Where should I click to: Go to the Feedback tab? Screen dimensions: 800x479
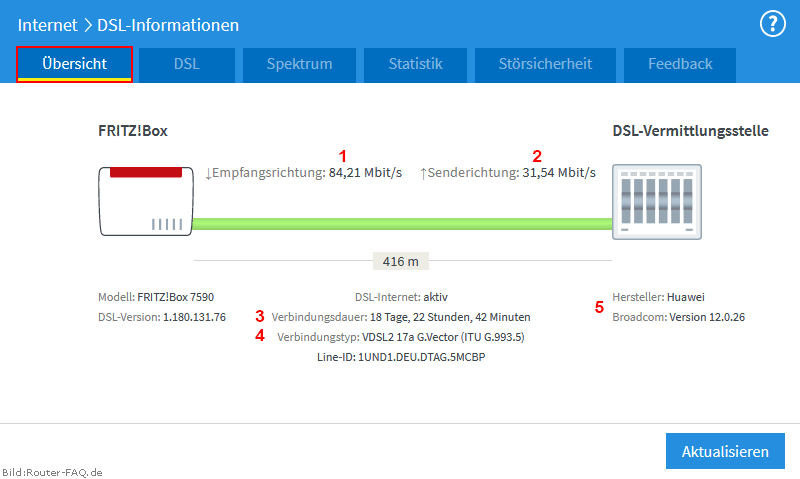[680, 64]
